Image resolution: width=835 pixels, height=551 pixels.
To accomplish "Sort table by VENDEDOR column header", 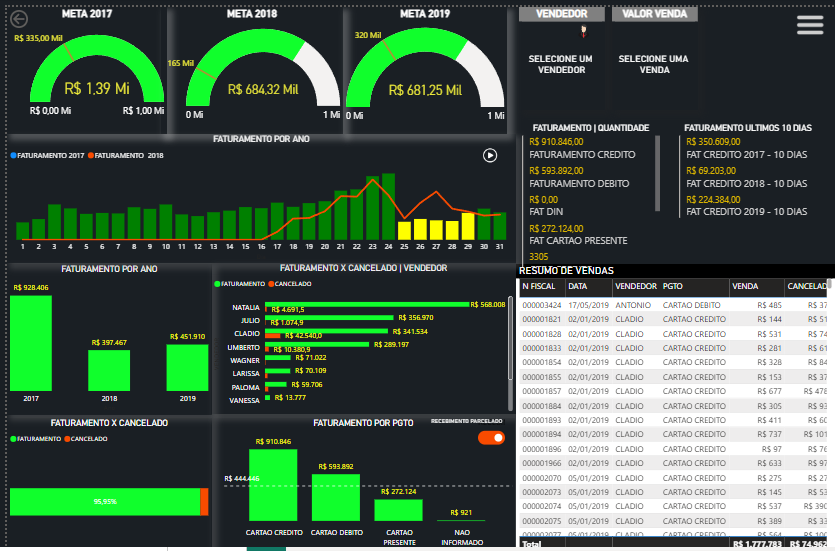I will [636, 286].
